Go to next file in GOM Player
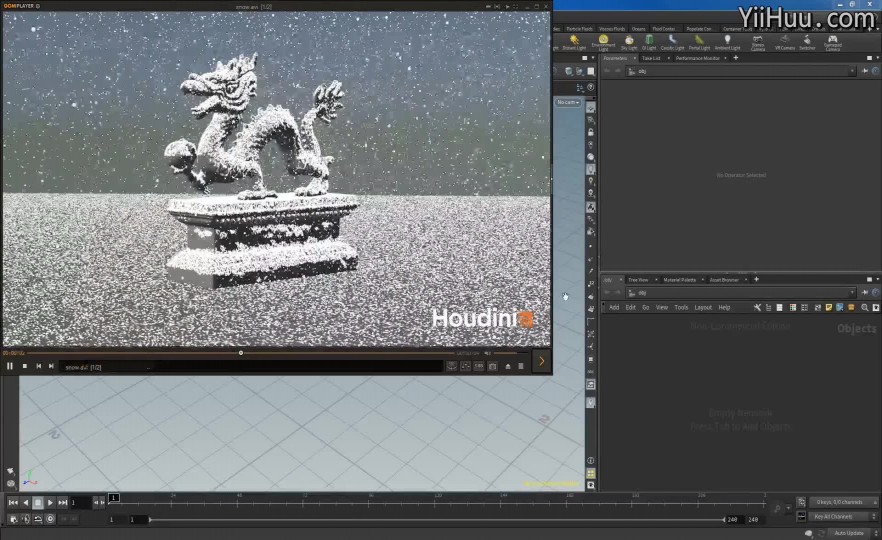Screen dimensions: 882x540 (x=51, y=366)
